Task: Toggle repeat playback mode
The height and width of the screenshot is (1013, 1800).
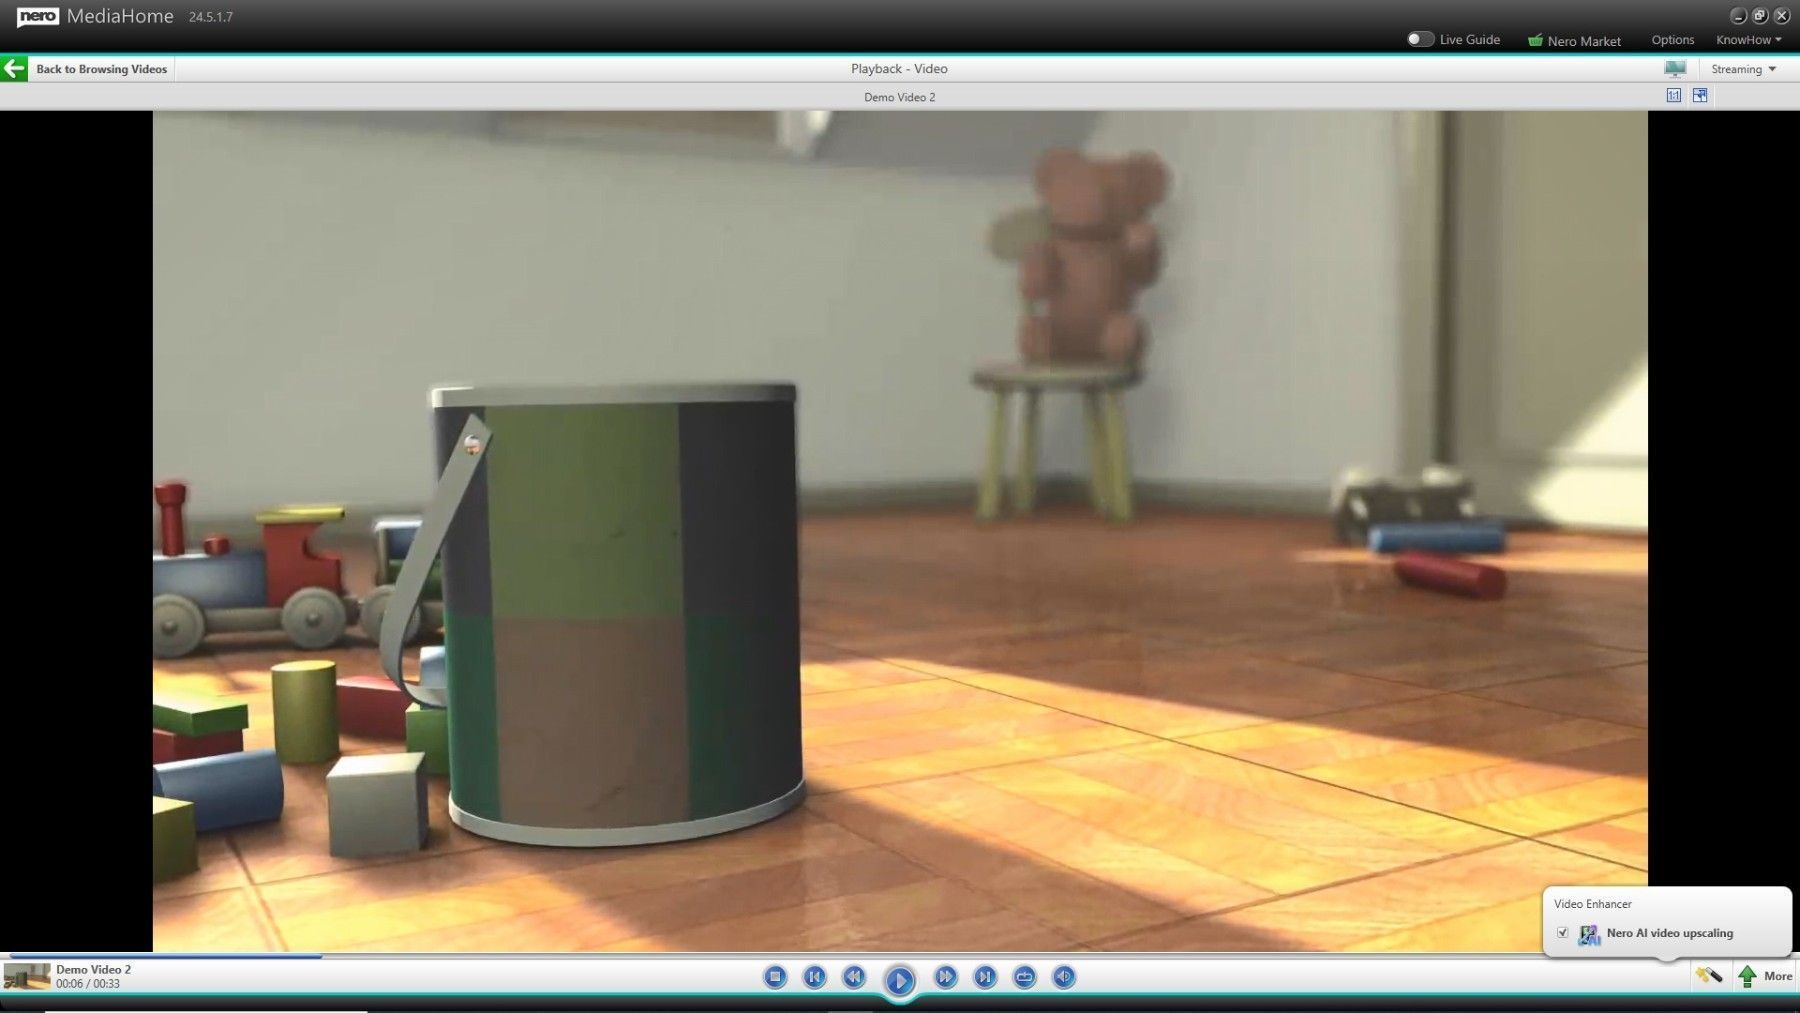Action: point(1024,977)
